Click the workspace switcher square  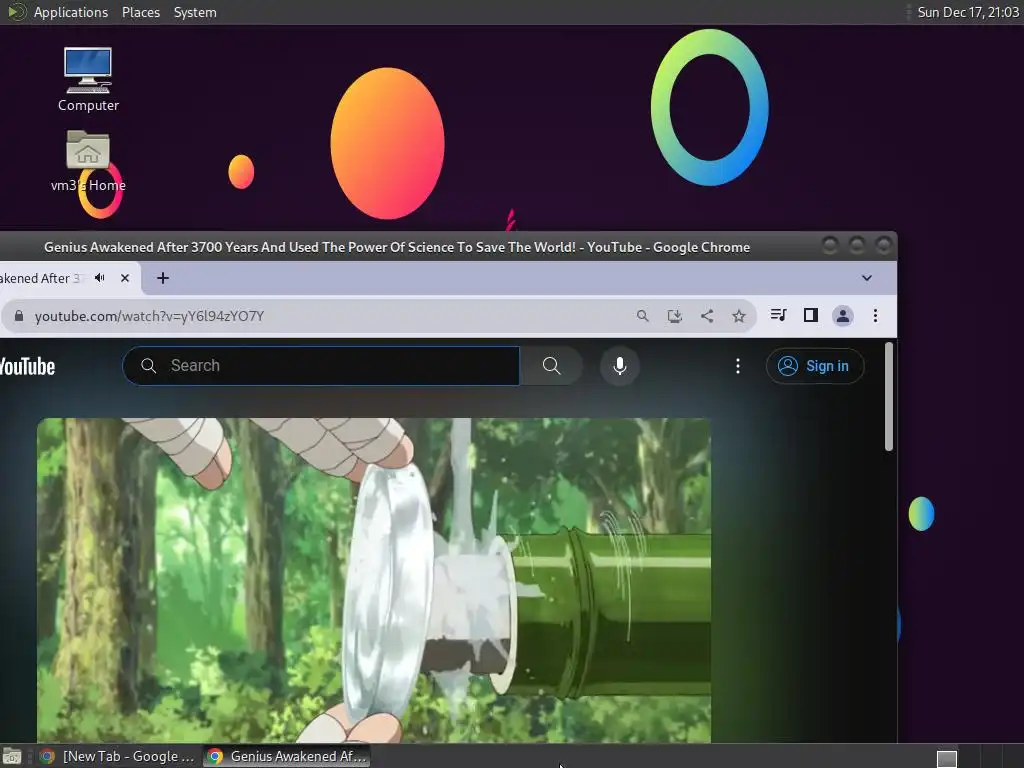coord(946,758)
